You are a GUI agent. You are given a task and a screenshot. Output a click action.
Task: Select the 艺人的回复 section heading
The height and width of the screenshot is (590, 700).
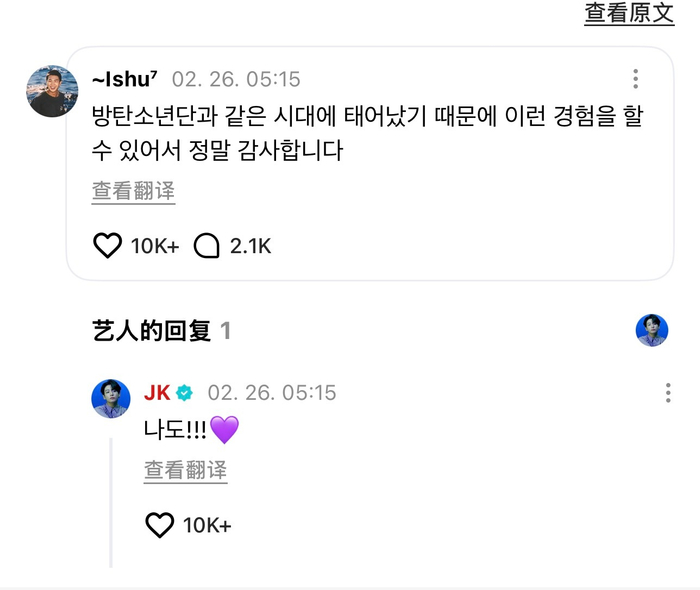(152, 331)
